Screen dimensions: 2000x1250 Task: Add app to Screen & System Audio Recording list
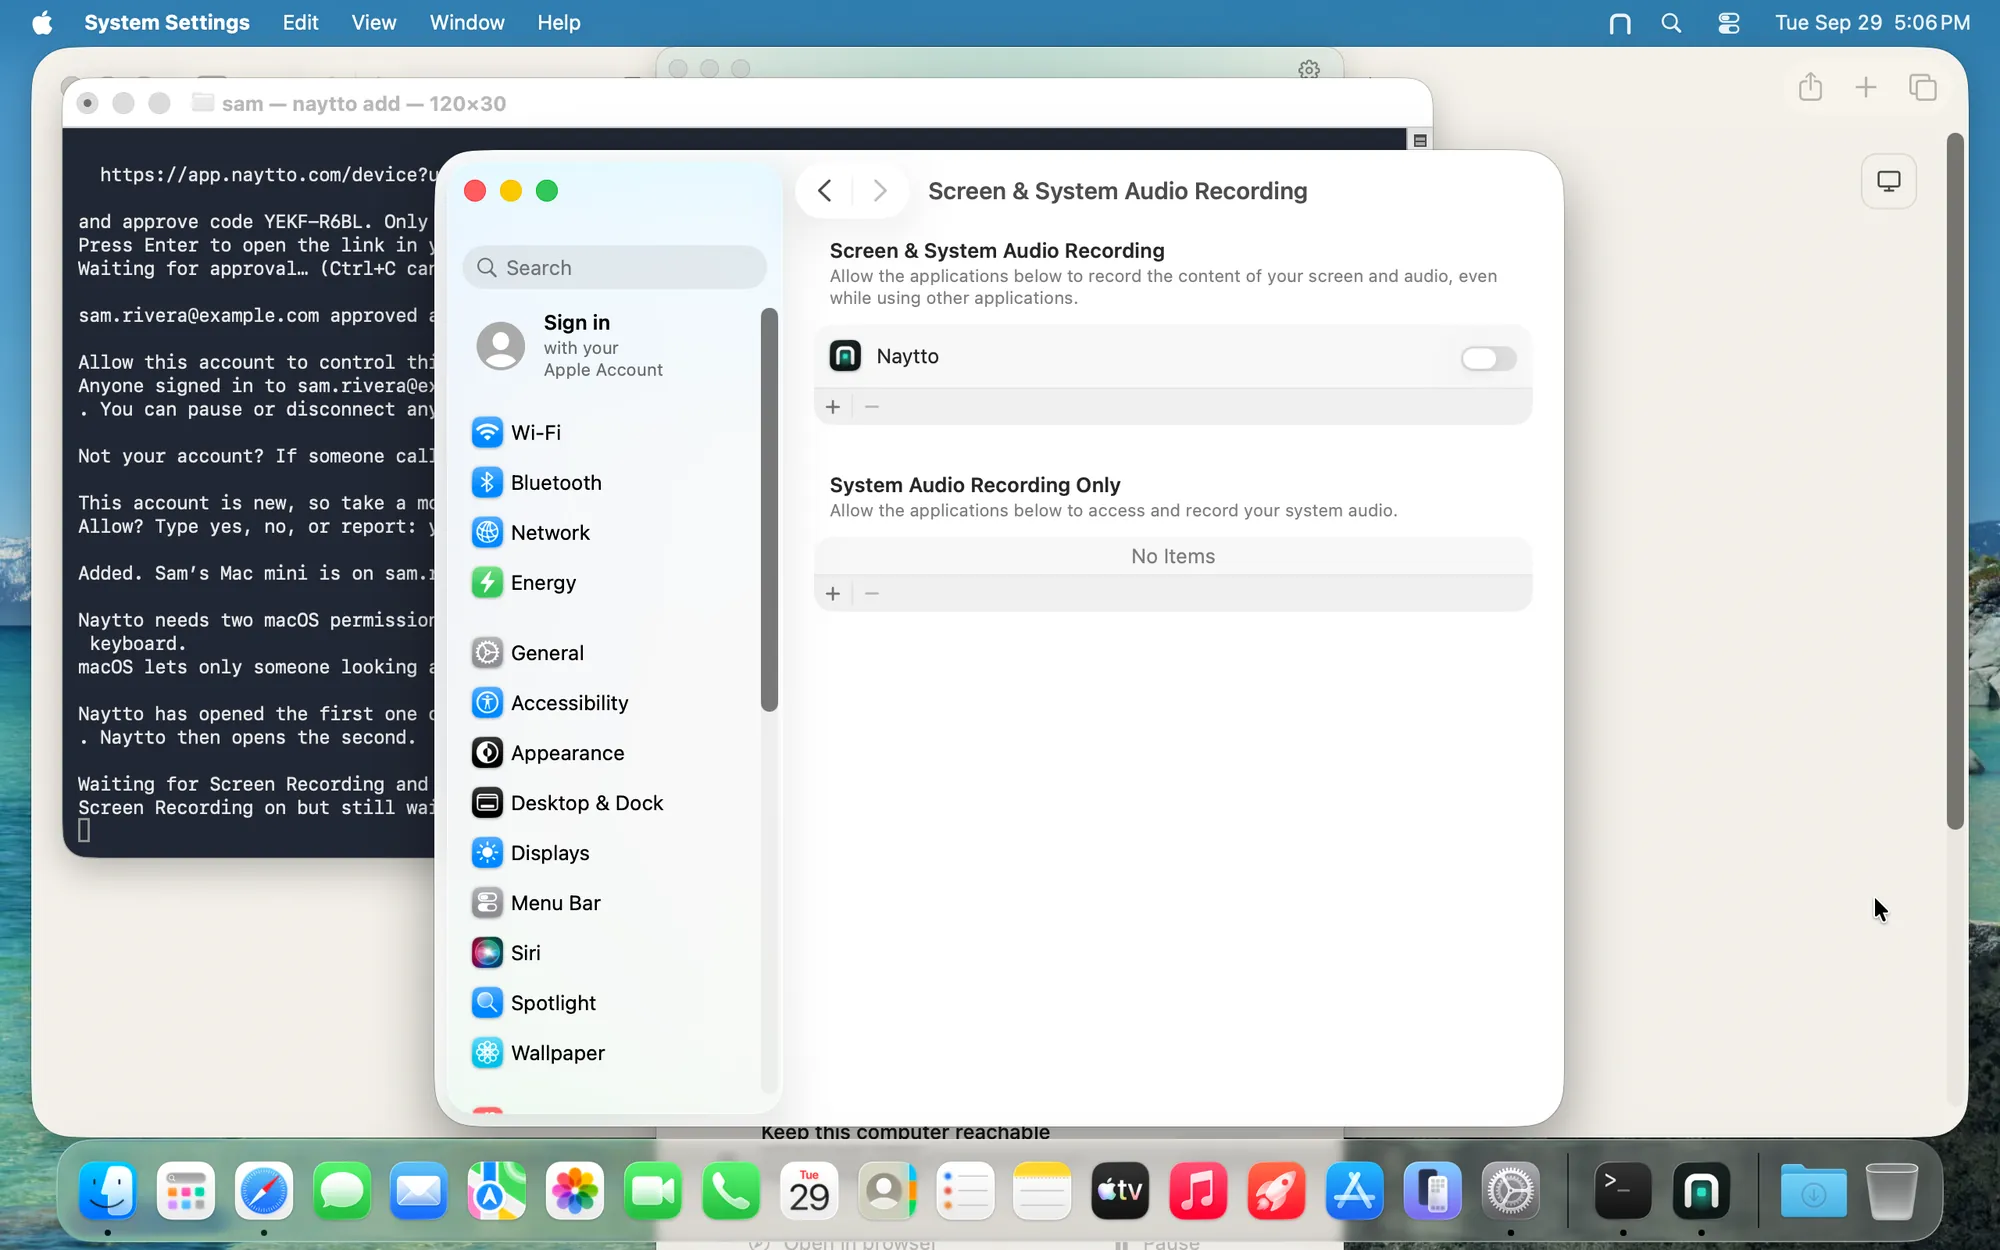click(833, 407)
